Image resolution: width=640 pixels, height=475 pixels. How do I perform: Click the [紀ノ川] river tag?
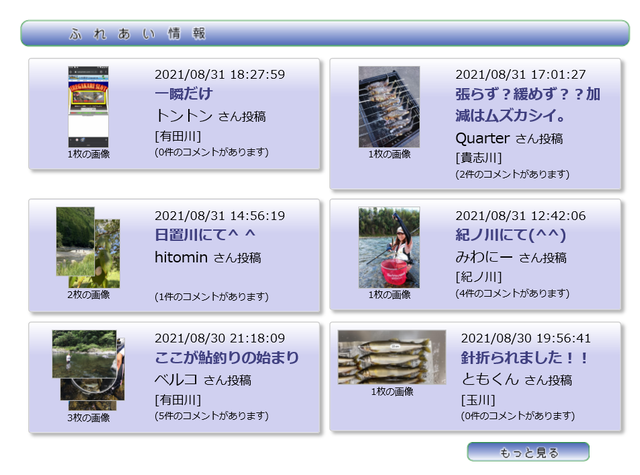478,277
